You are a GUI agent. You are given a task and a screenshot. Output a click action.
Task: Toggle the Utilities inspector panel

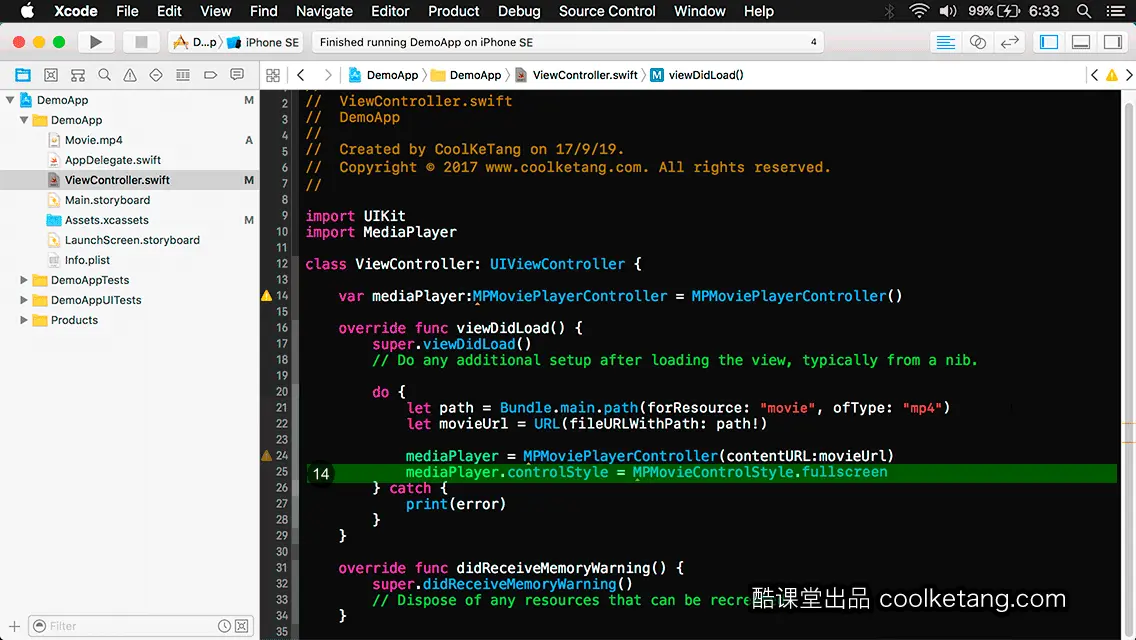tap(1112, 42)
